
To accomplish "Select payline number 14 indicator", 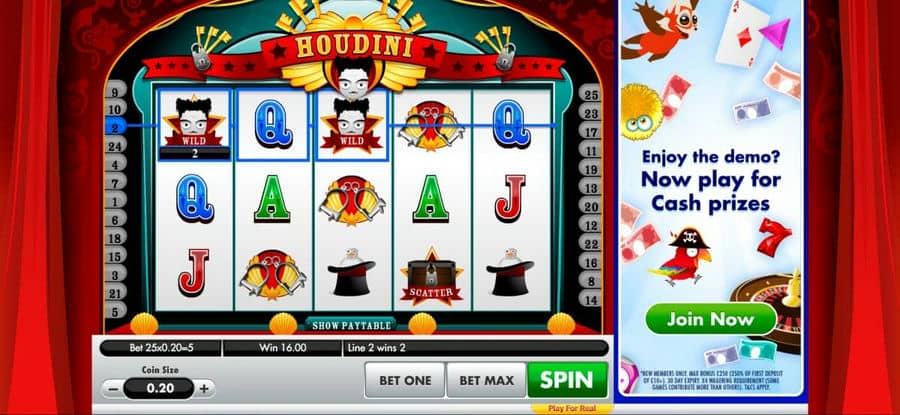I will click(591, 298).
